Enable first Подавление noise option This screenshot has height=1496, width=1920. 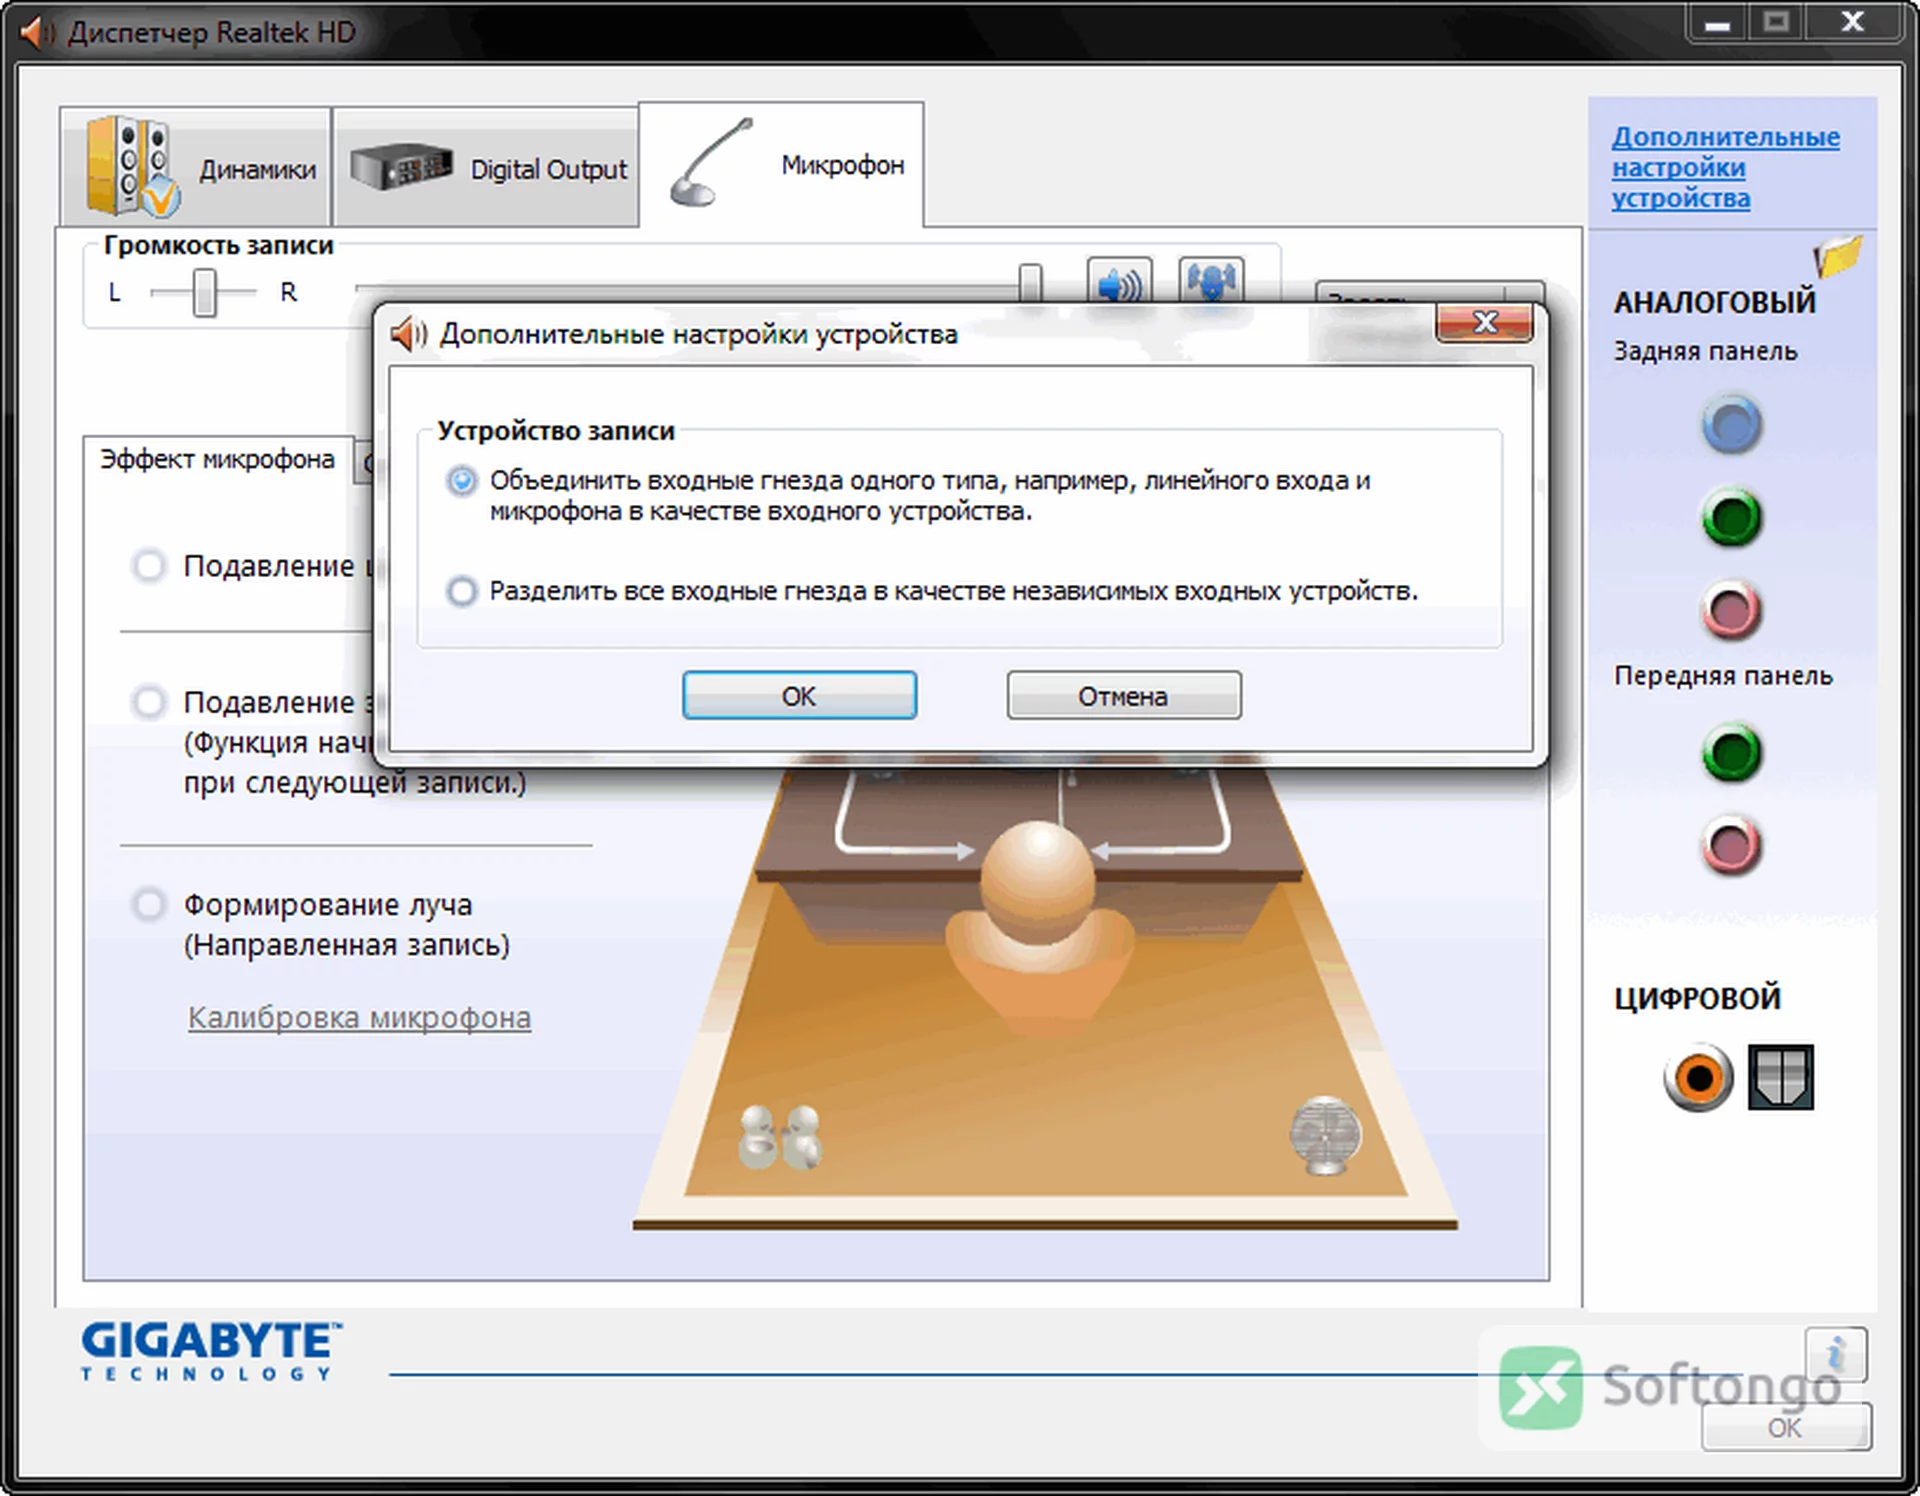pos(149,566)
